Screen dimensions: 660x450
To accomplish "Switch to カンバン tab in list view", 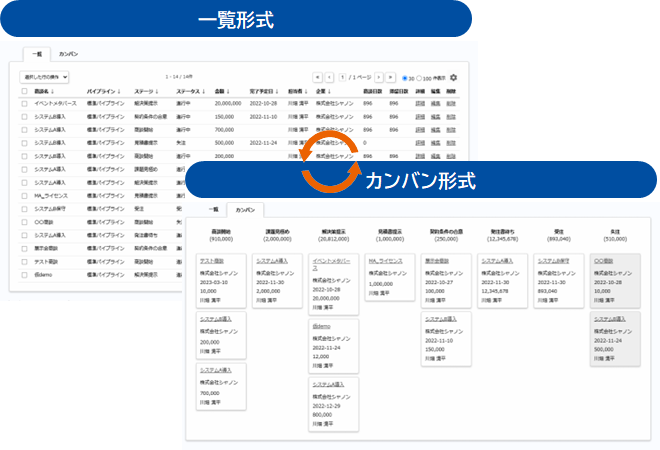I will (68, 54).
